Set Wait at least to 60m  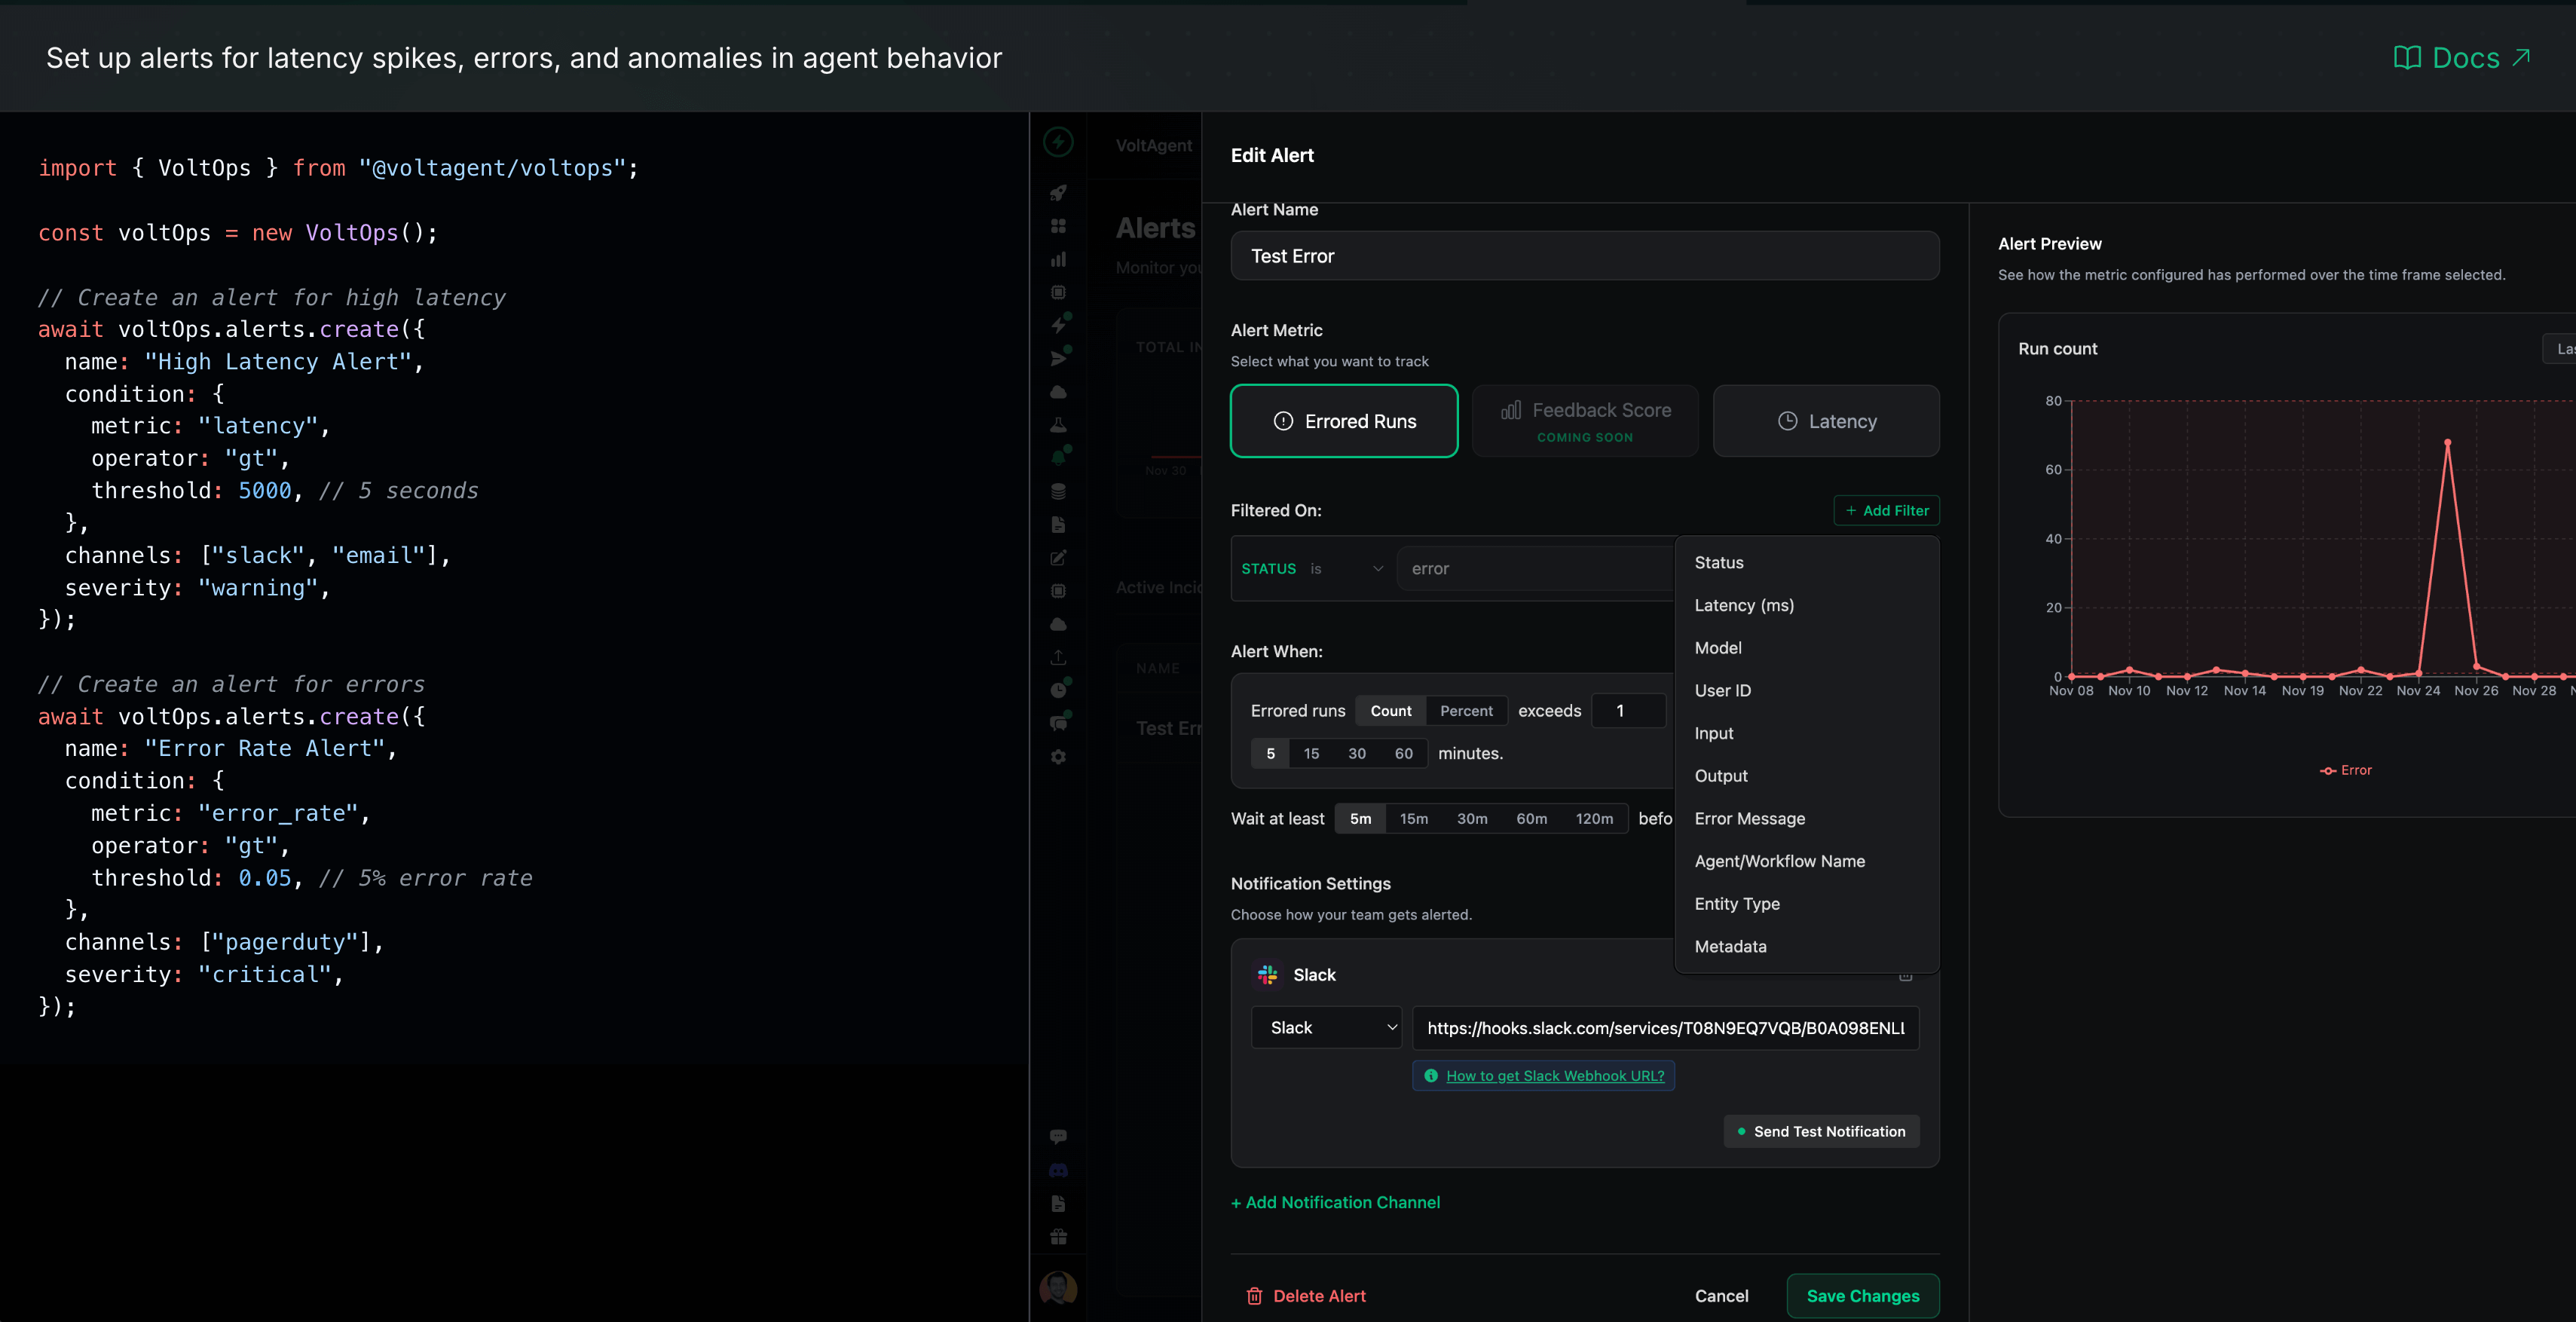tap(1532, 818)
